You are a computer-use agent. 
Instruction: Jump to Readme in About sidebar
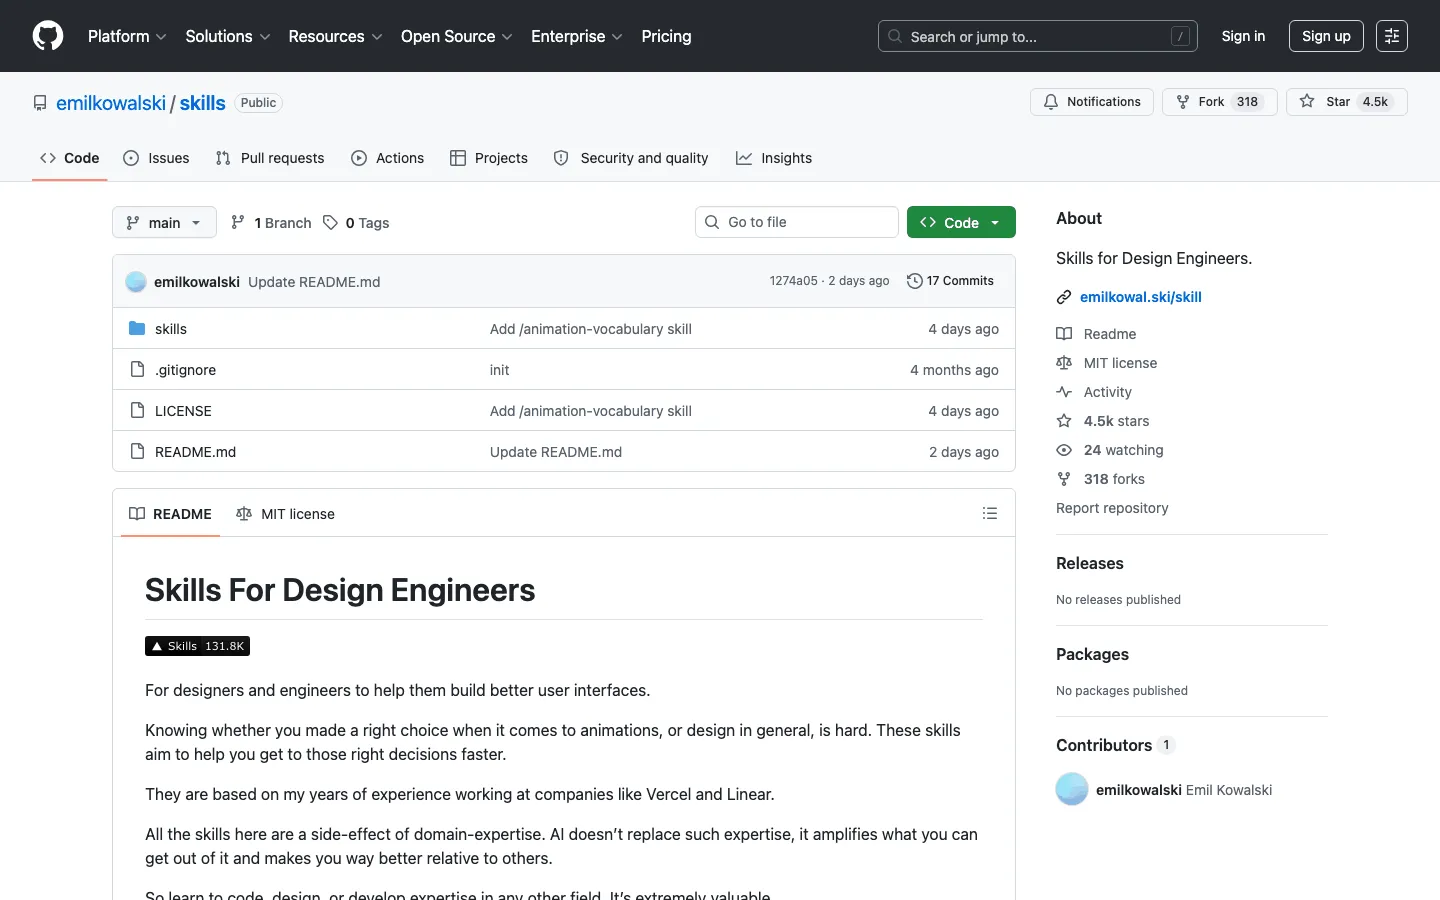coord(1097,334)
